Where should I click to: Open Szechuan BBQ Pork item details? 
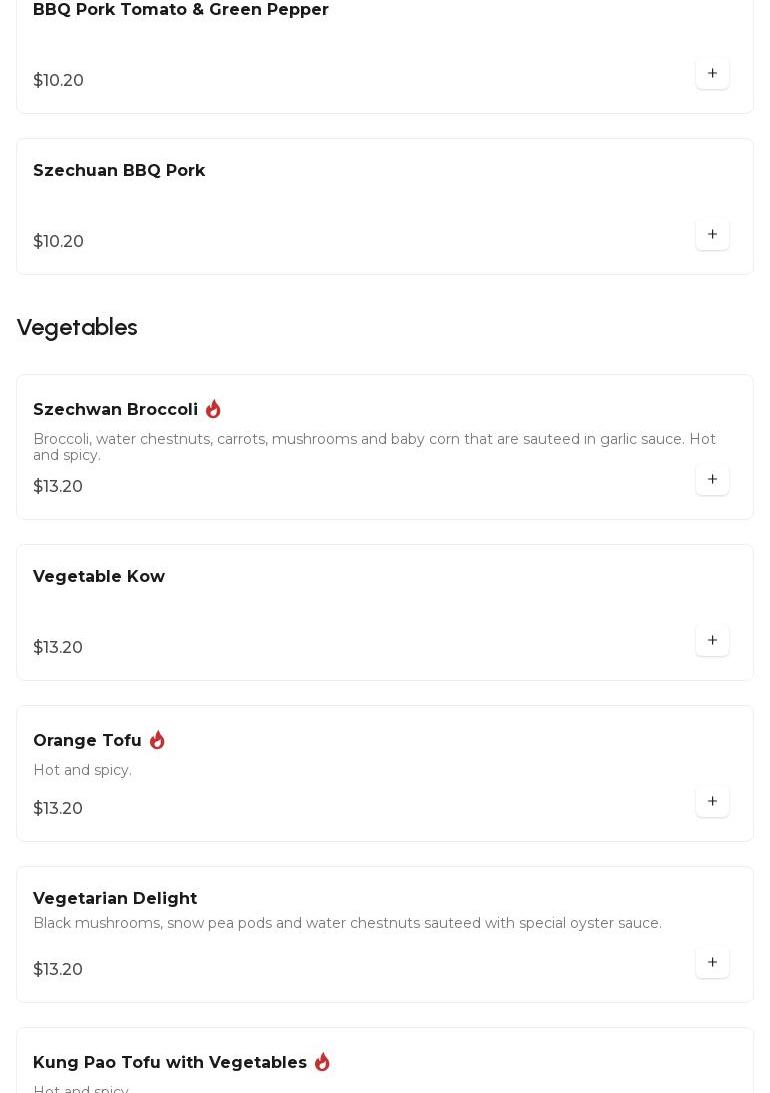(x=119, y=171)
